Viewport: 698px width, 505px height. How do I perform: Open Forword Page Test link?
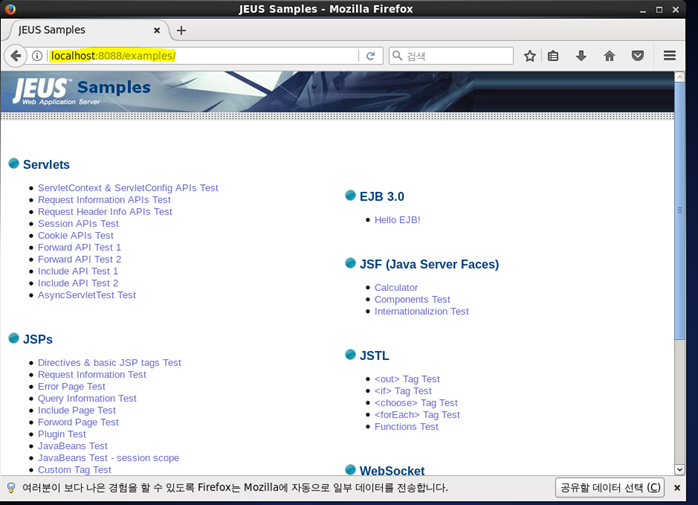[x=78, y=422]
